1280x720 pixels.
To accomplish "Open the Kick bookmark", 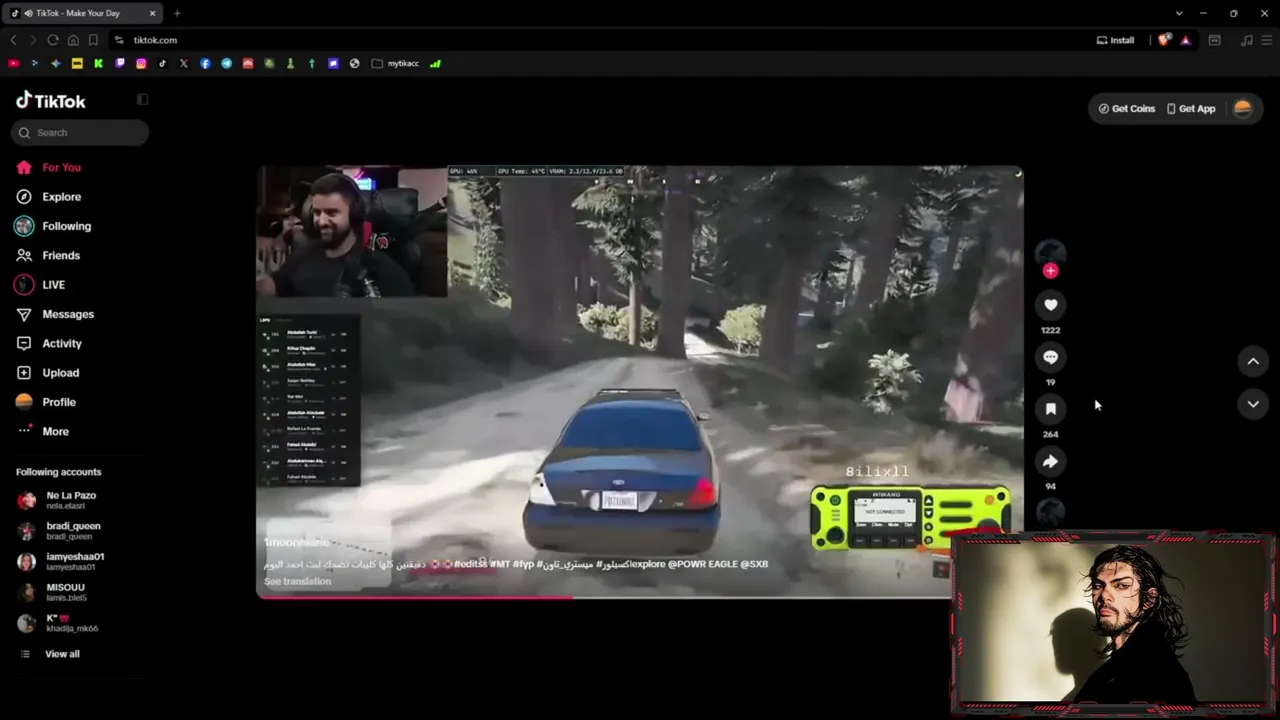I will coord(98,63).
